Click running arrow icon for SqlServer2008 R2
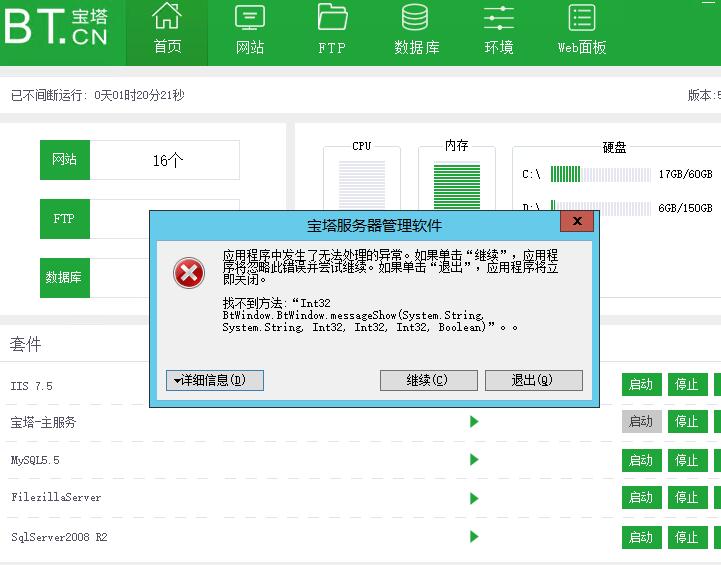The height and width of the screenshot is (565, 721). coord(475,536)
